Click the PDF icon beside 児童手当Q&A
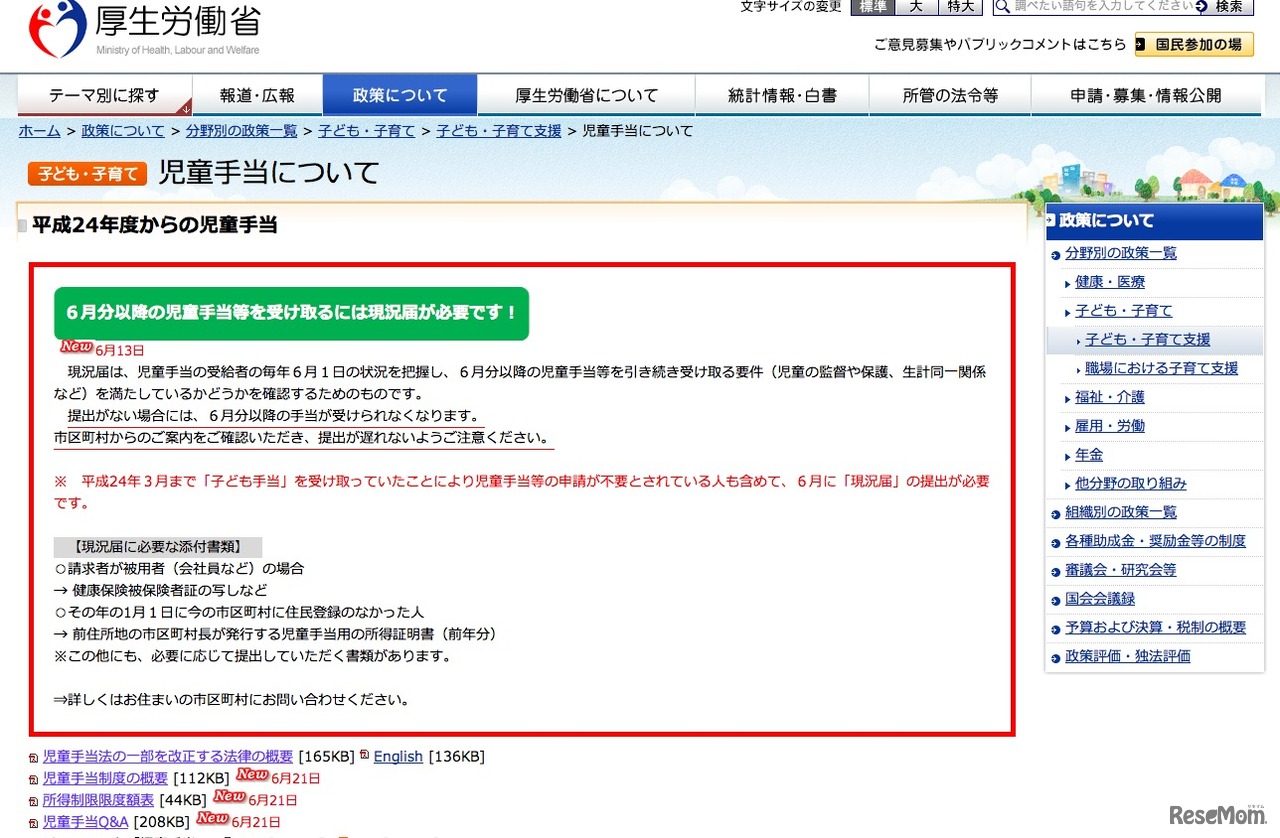 (34, 823)
